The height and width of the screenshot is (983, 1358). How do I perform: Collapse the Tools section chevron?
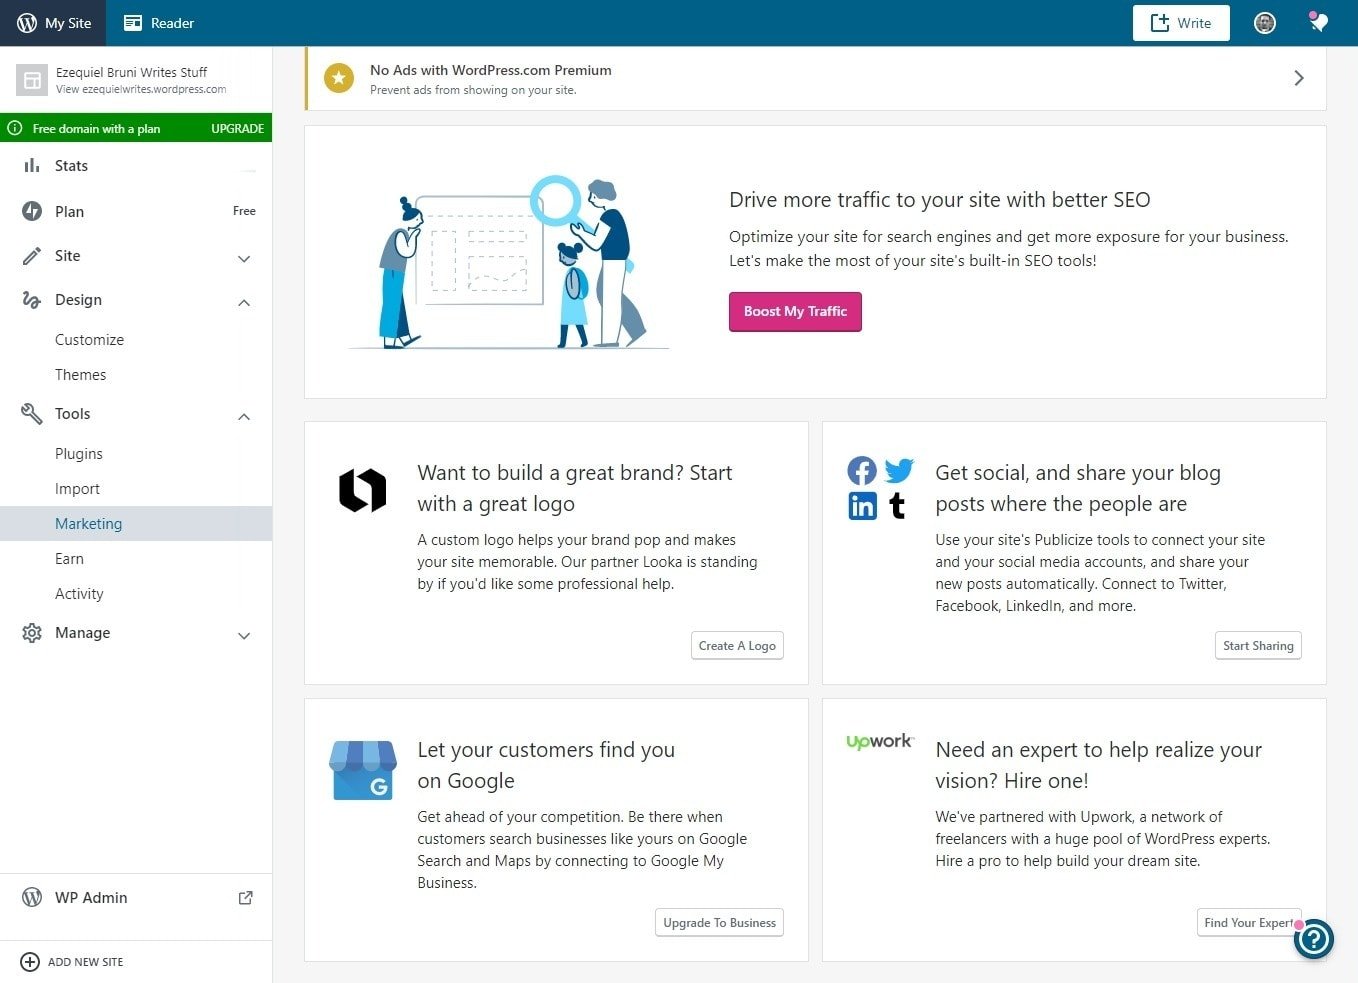[x=244, y=417]
